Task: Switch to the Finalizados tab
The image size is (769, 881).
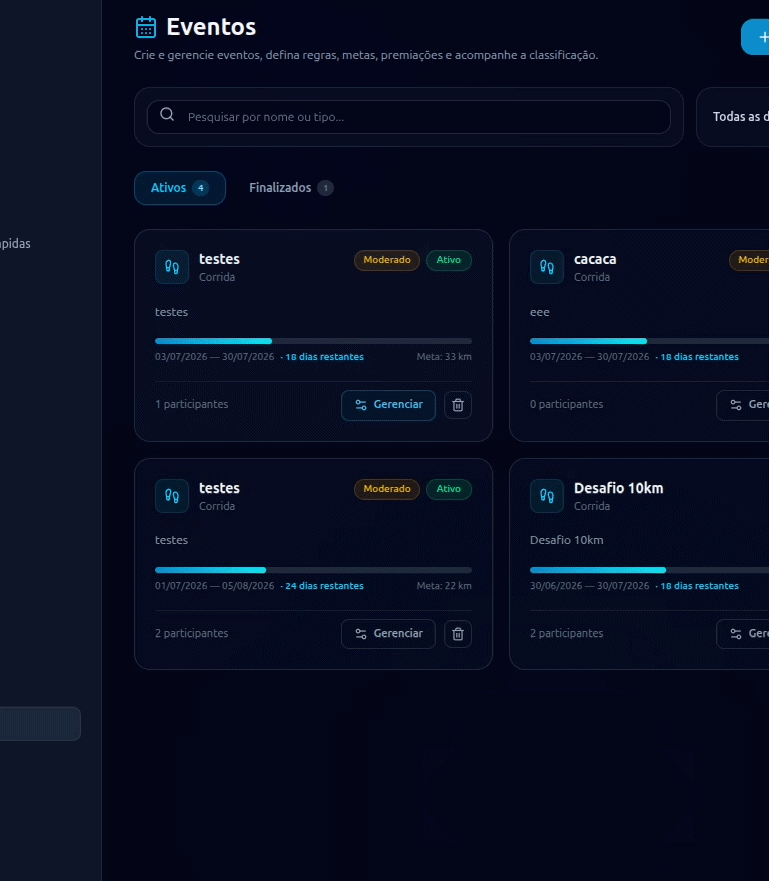Action: [x=291, y=188]
